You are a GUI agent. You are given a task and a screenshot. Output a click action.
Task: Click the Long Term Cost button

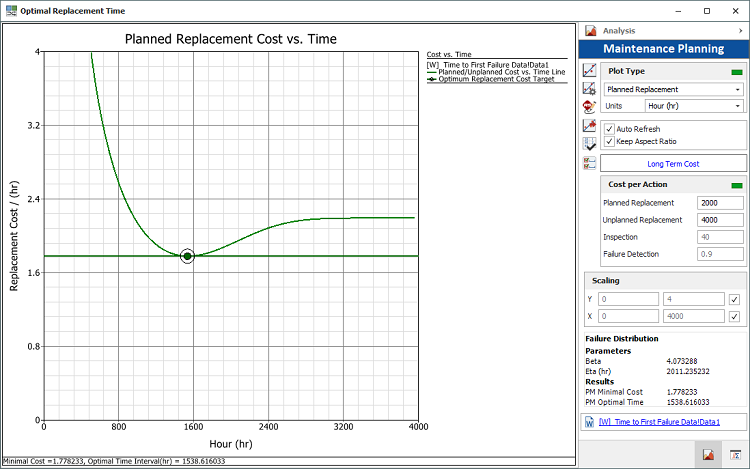click(x=672, y=163)
